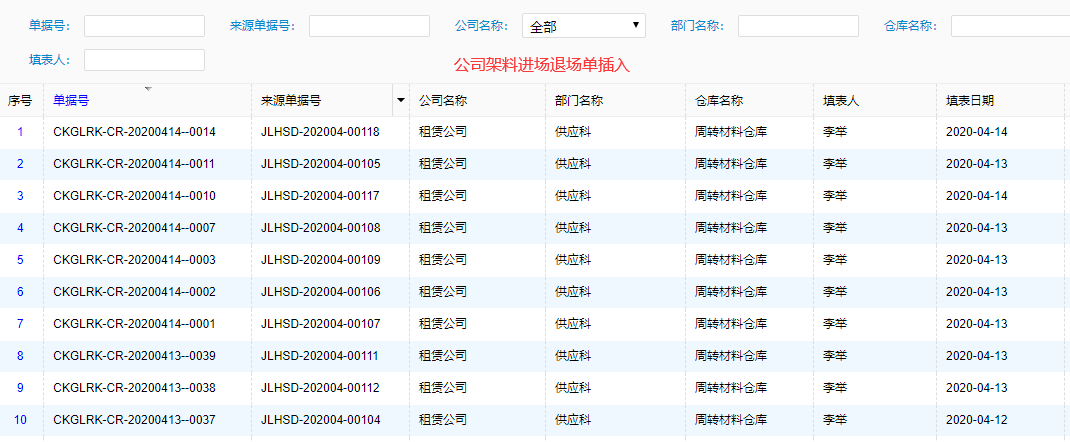Select source number JLHSD-202004-00104

(x=321, y=419)
